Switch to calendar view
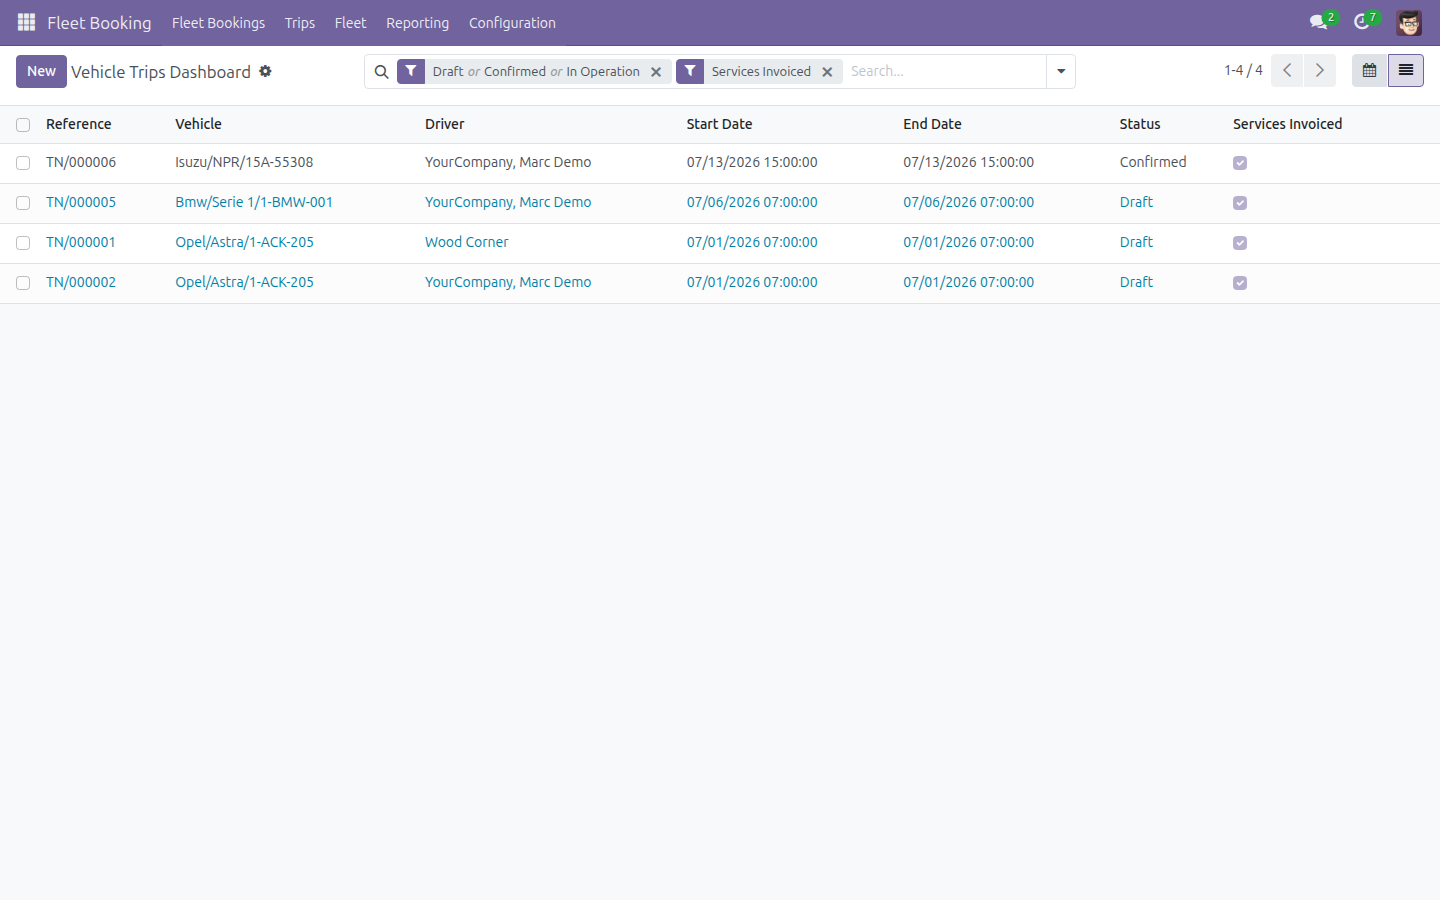1440x900 pixels. [x=1370, y=70]
